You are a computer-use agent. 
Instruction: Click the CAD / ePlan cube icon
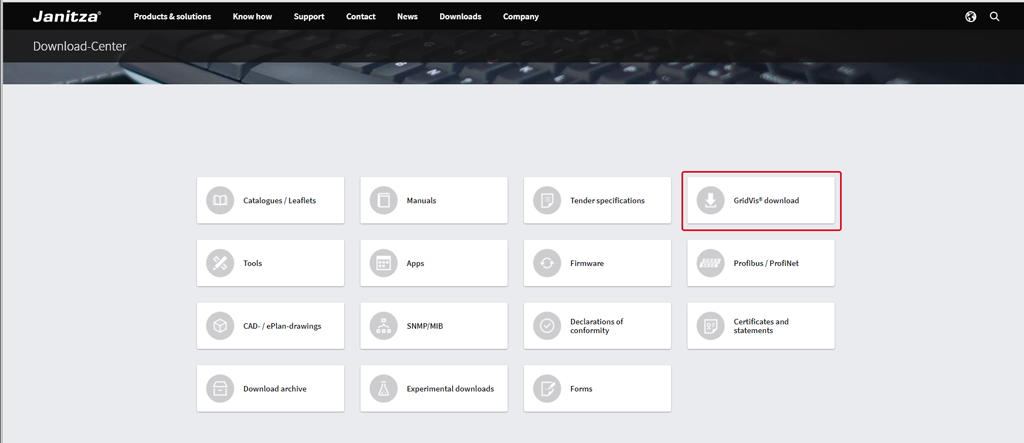pos(220,326)
